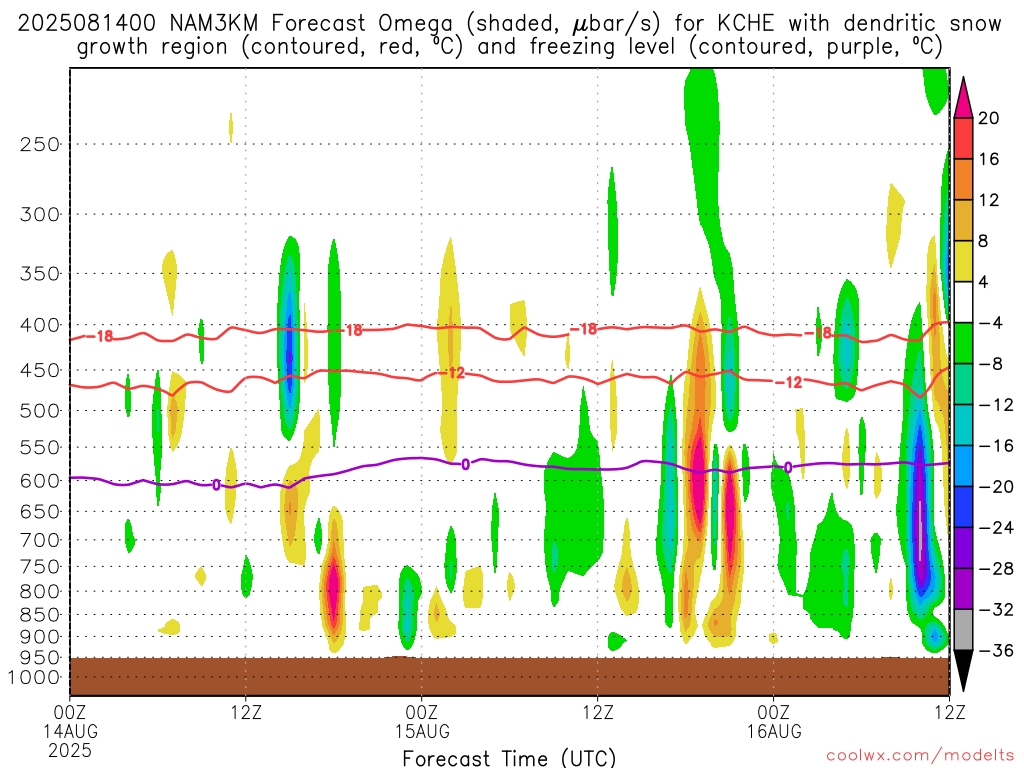Click the colorbar value label -20

pos(997,487)
